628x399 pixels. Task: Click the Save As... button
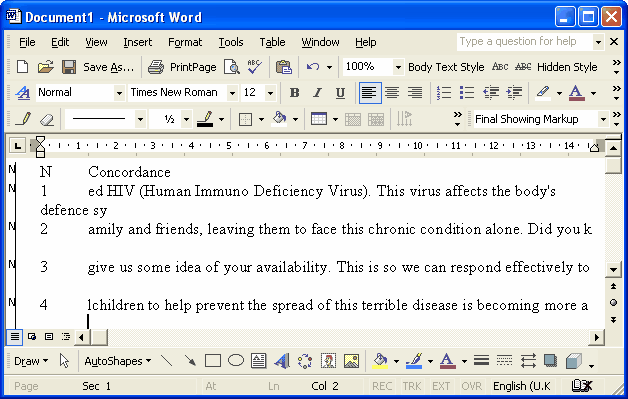pyautogui.click(x=109, y=67)
